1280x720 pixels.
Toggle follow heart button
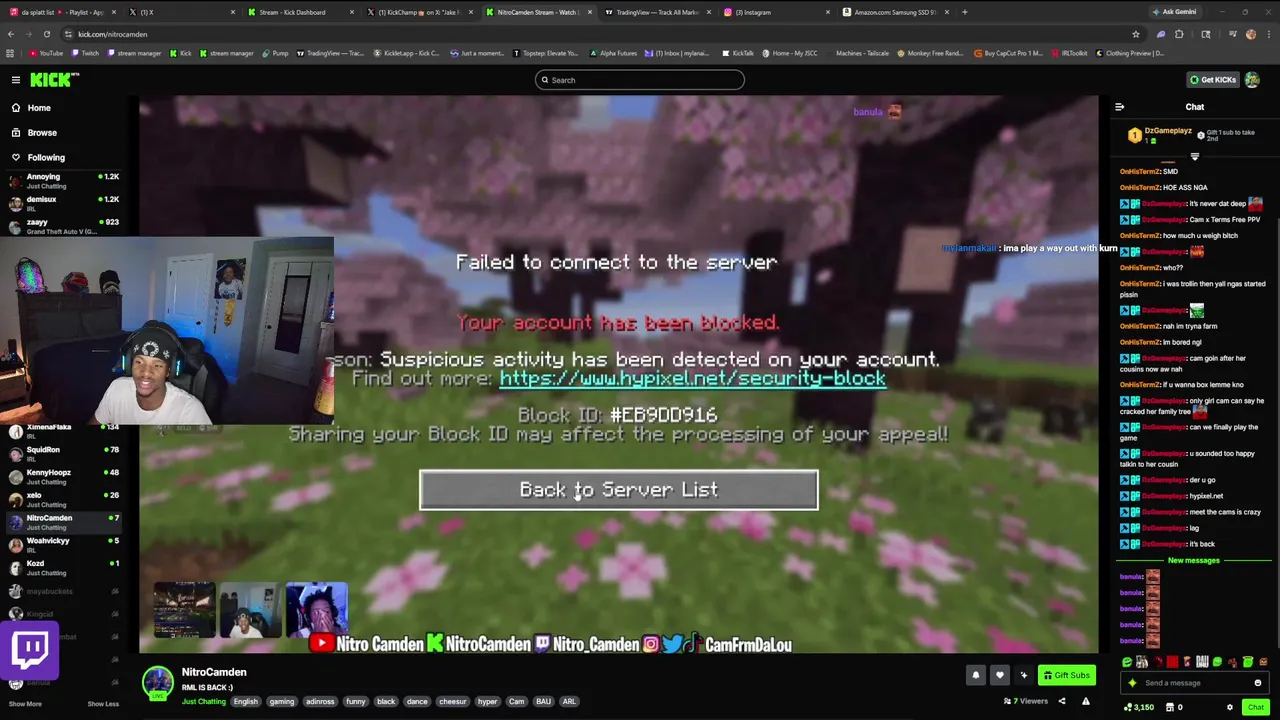point(999,675)
